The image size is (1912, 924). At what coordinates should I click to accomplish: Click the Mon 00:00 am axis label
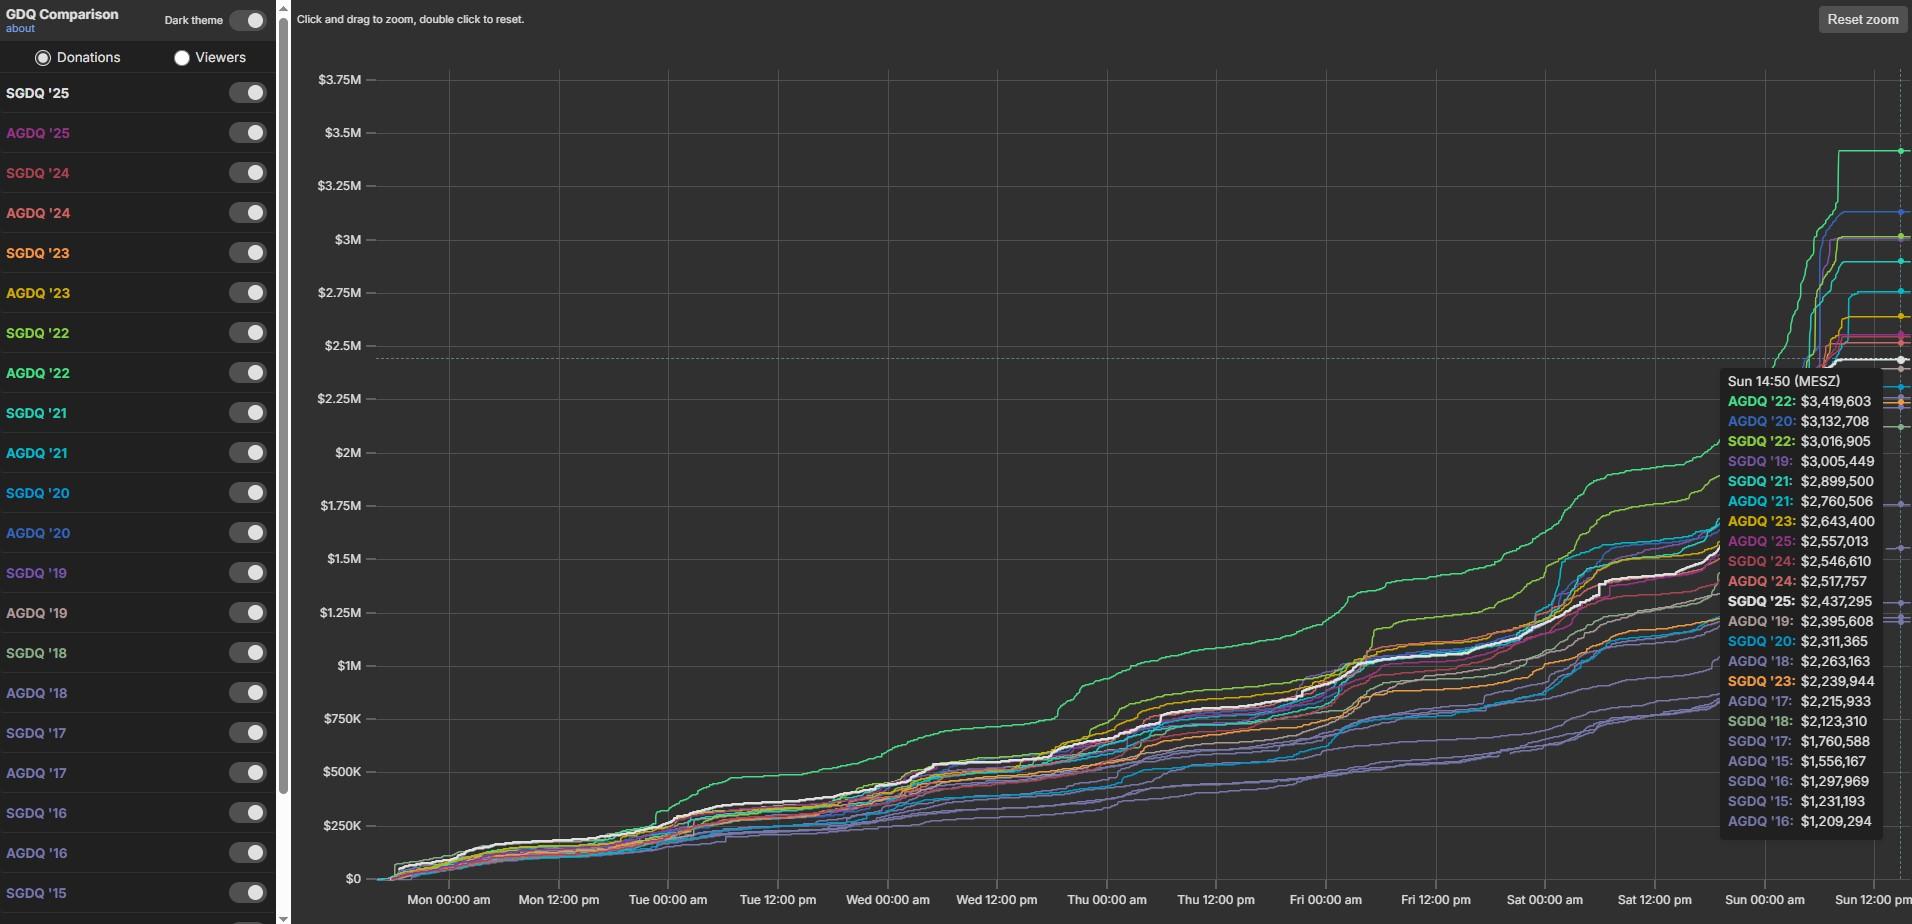449,900
